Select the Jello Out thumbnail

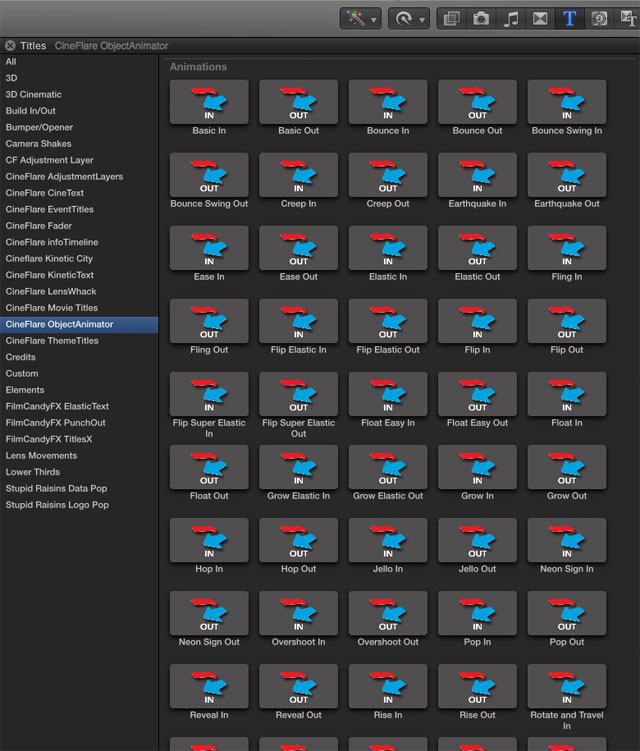[x=478, y=540]
